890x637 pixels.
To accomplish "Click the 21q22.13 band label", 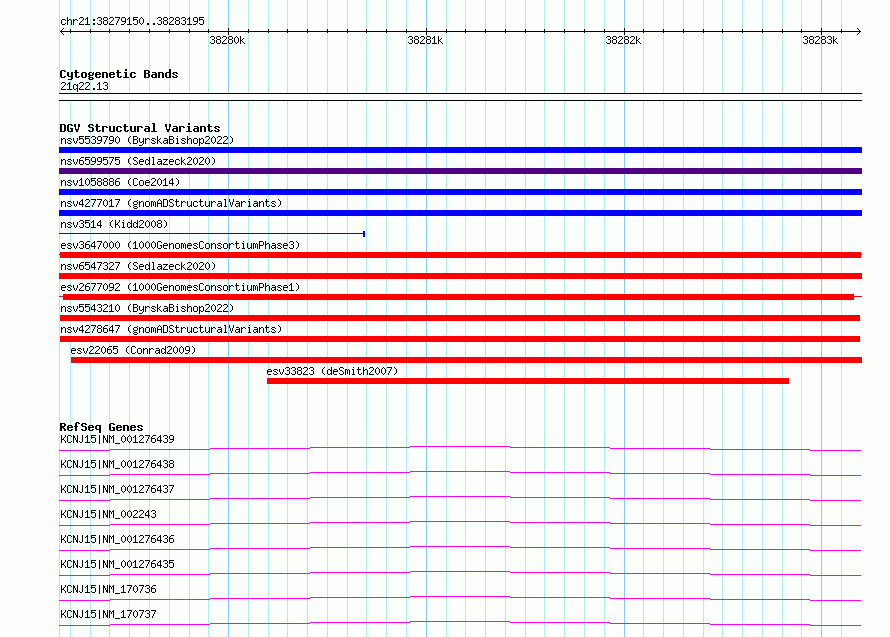I will (x=84, y=86).
